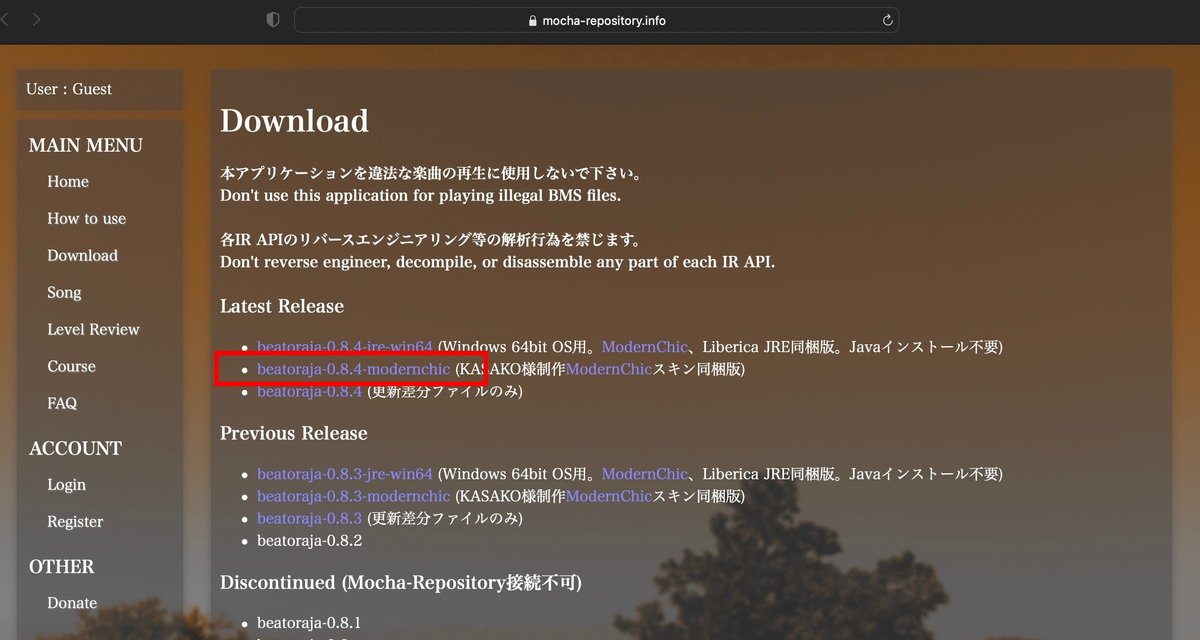Click the OTHER sidebar heading
Viewport: 1200px width, 640px height.
pos(61,567)
